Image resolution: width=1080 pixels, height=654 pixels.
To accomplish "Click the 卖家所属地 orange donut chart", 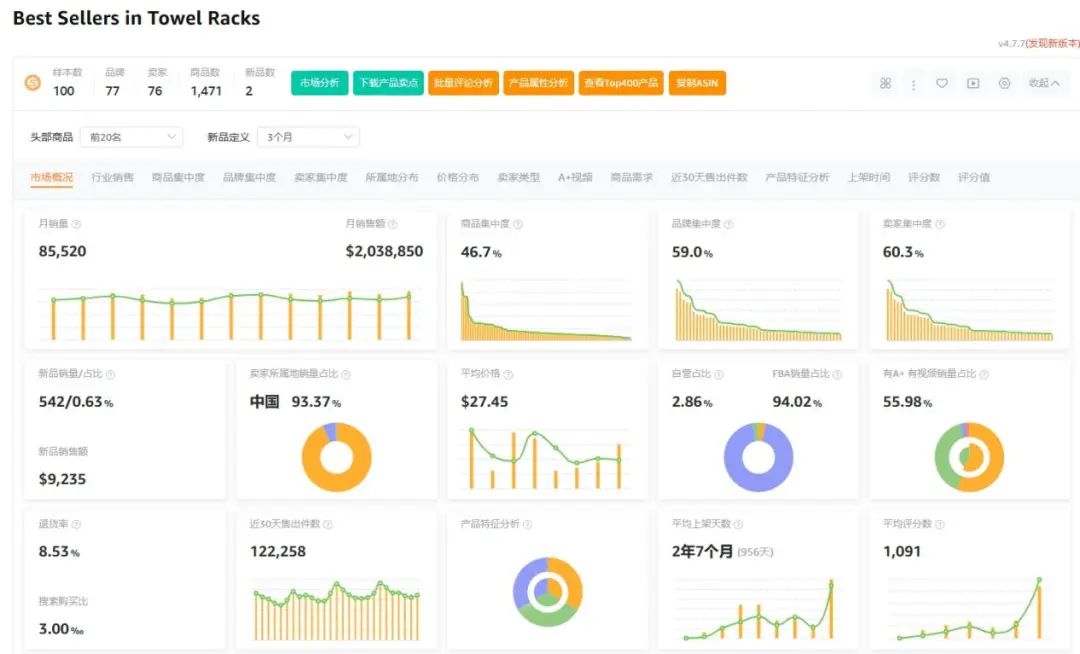I will click(x=337, y=457).
